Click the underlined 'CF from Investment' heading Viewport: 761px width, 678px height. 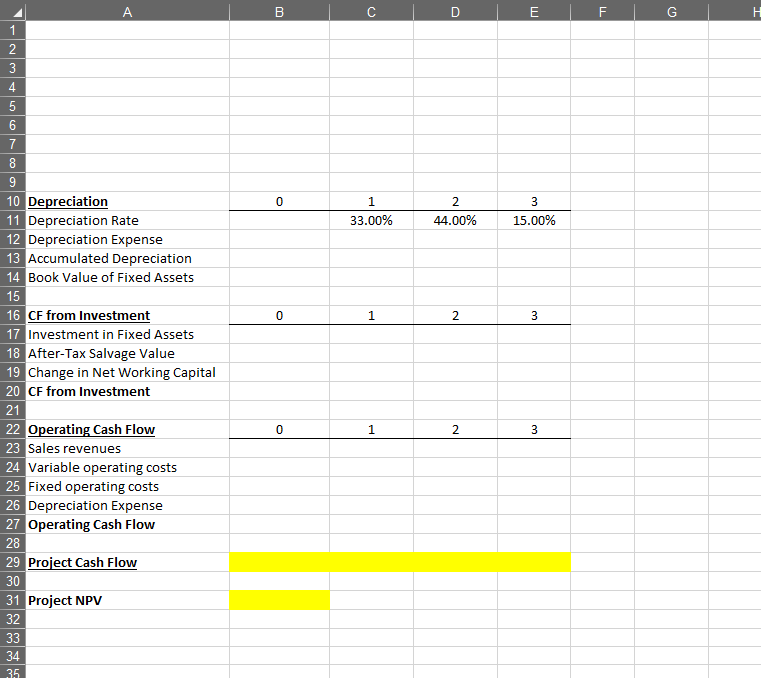(127, 315)
